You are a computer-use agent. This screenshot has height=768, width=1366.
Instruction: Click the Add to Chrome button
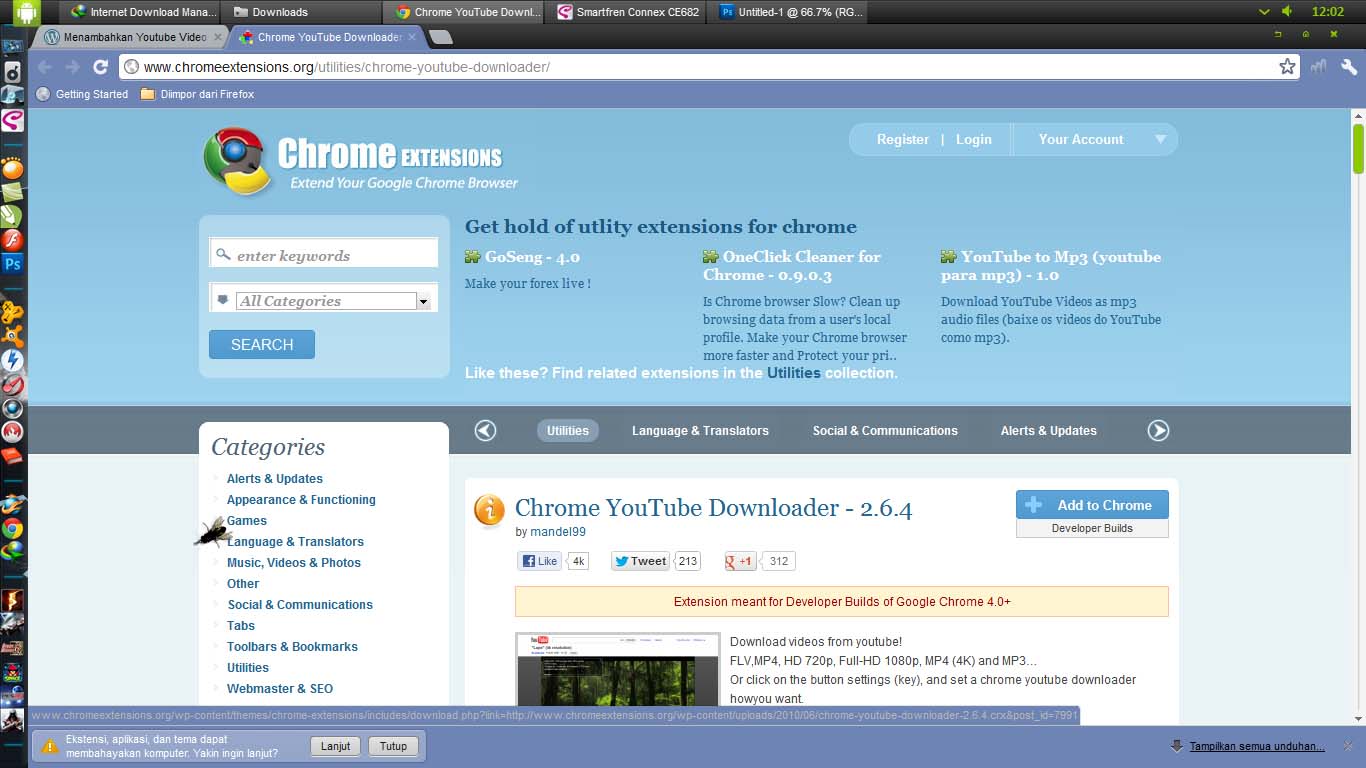(x=1092, y=505)
